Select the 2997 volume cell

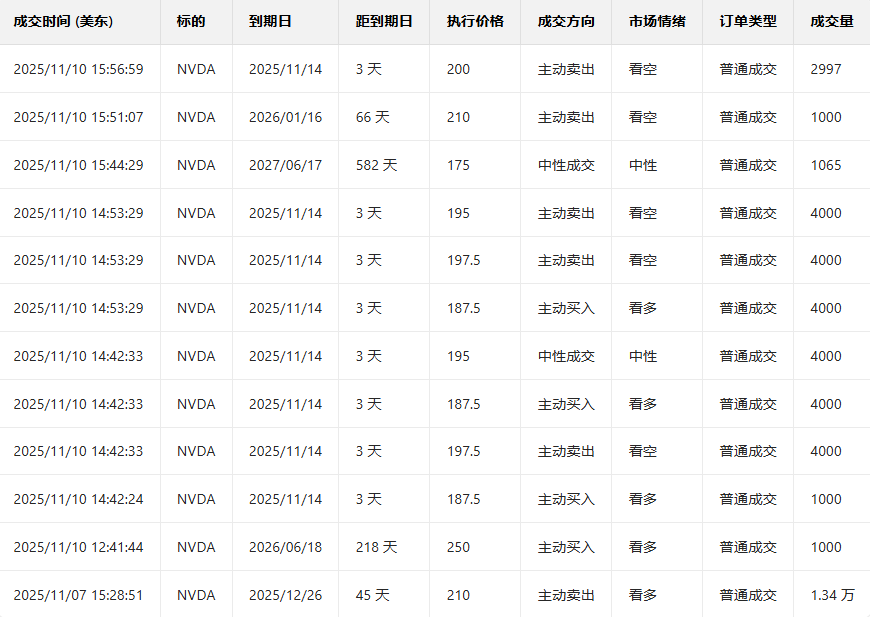(826, 69)
